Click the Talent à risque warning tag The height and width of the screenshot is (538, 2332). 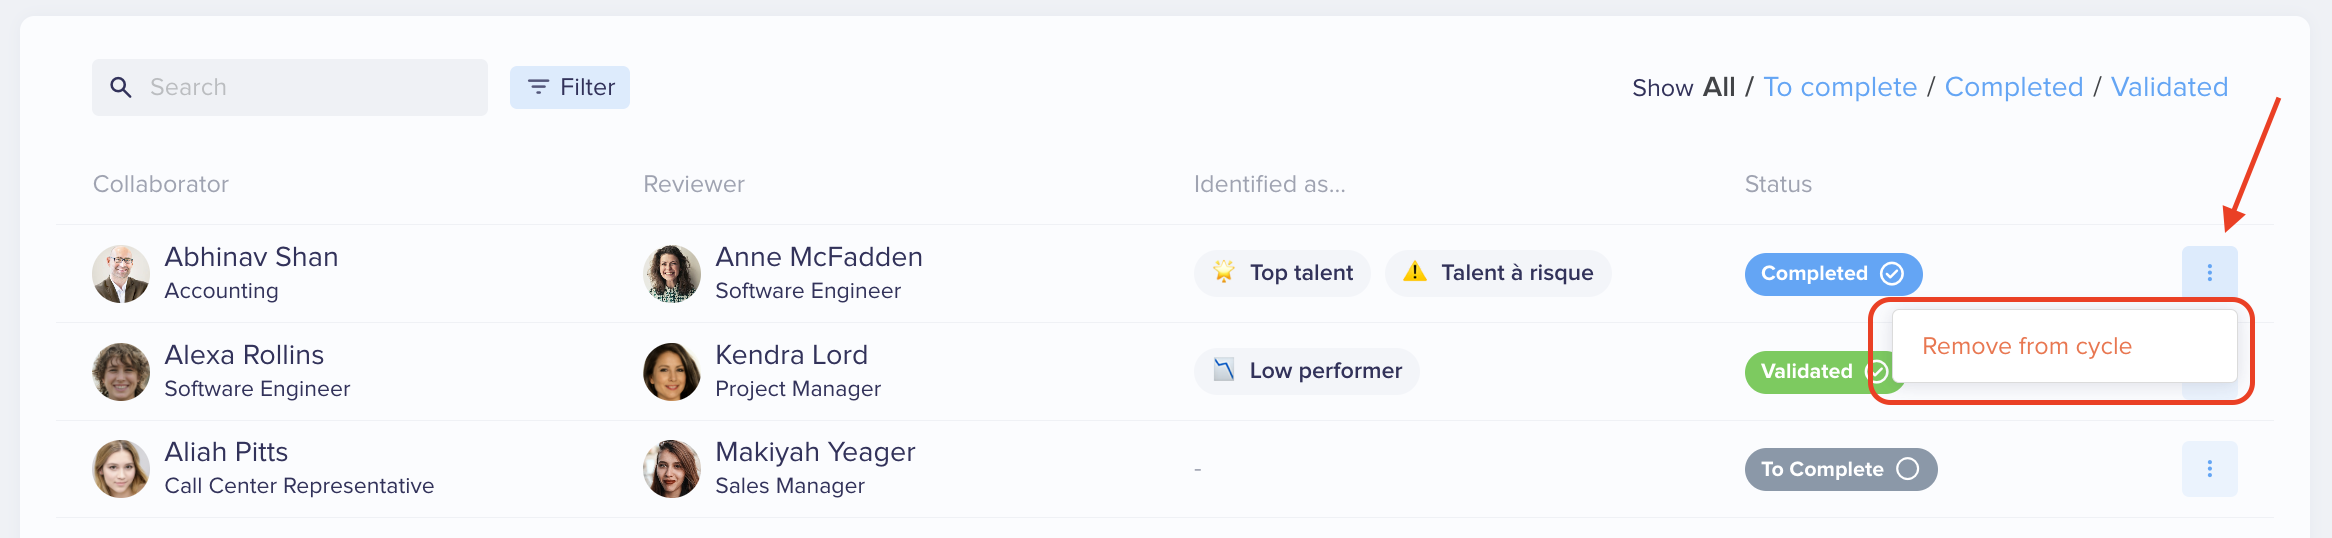[x=1498, y=273]
